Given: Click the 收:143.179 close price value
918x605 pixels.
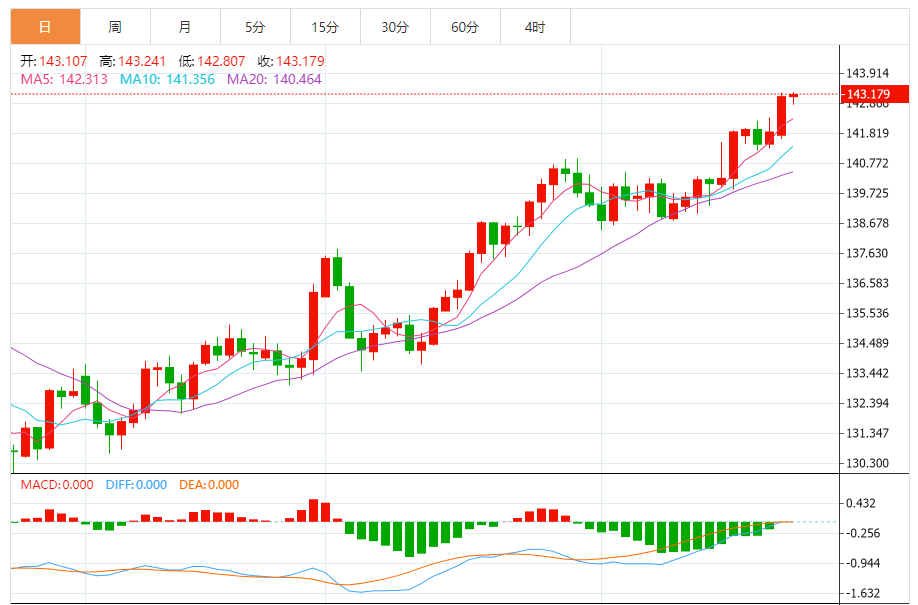Looking at the screenshot, I should coord(291,61).
